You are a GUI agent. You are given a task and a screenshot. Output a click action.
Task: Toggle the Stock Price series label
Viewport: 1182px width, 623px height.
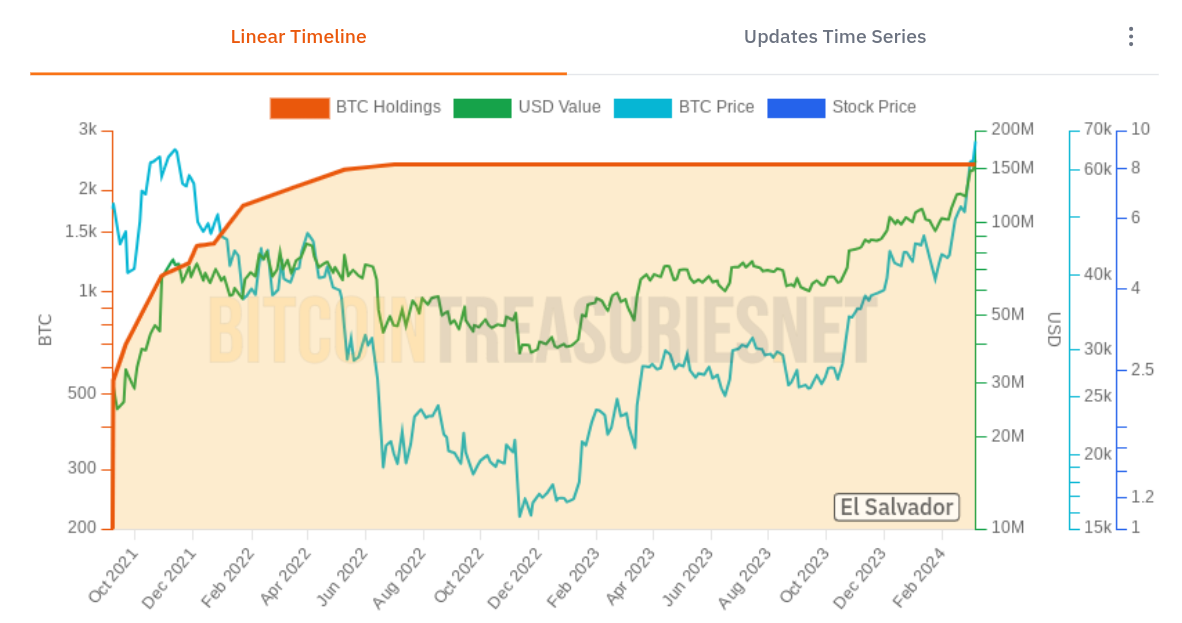873,107
